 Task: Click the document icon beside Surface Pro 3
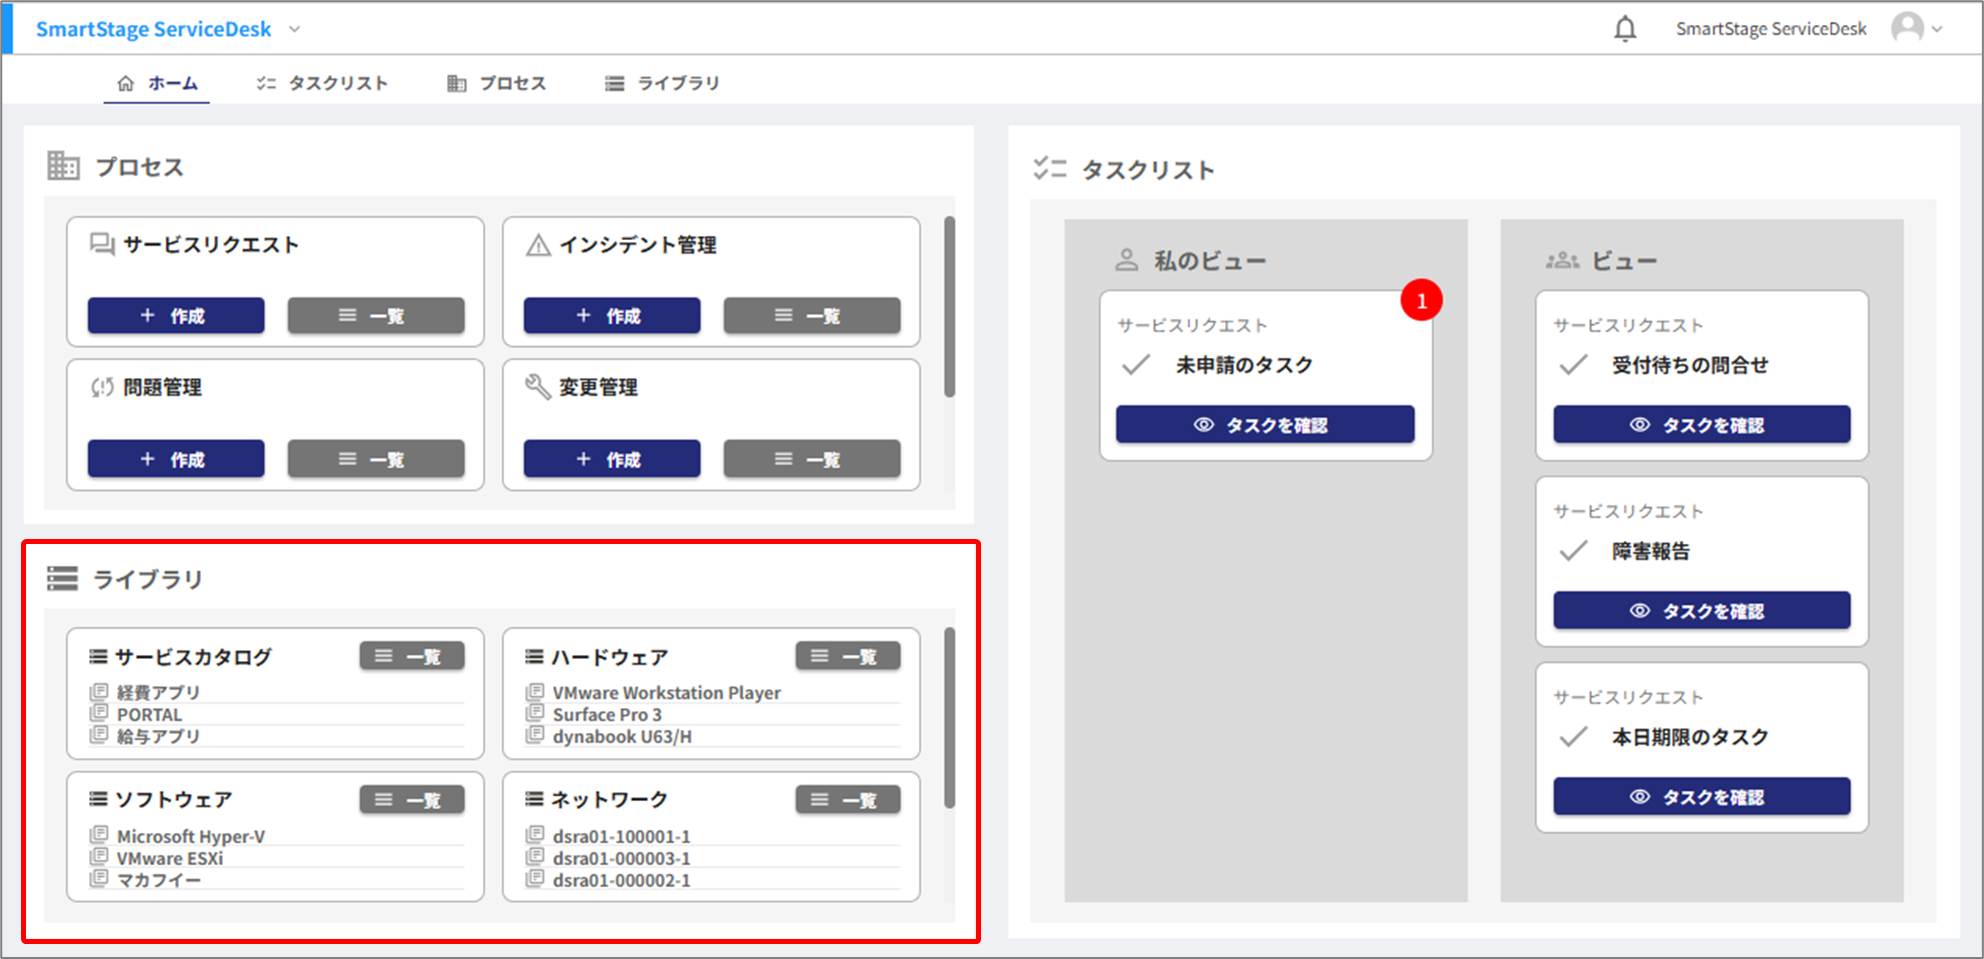point(536,714)
